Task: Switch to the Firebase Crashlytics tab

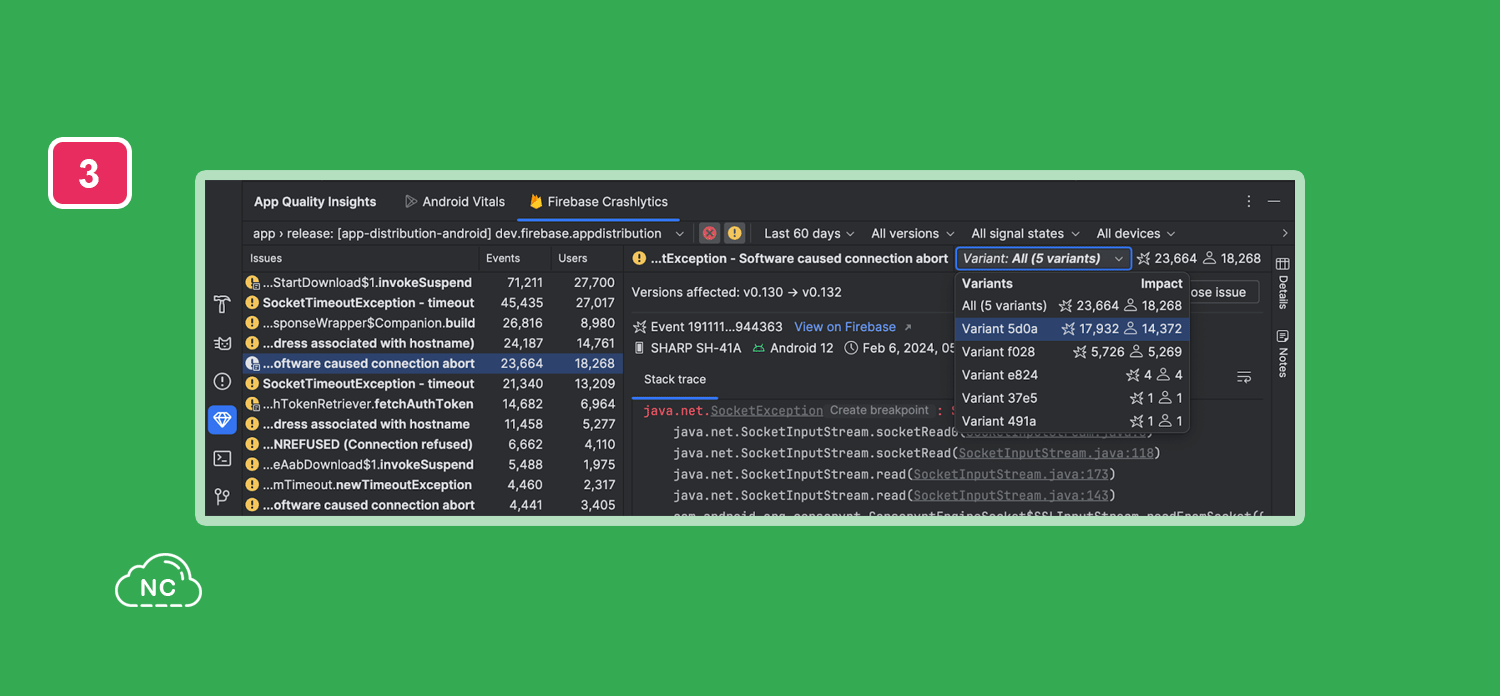Action: [598, 201]
